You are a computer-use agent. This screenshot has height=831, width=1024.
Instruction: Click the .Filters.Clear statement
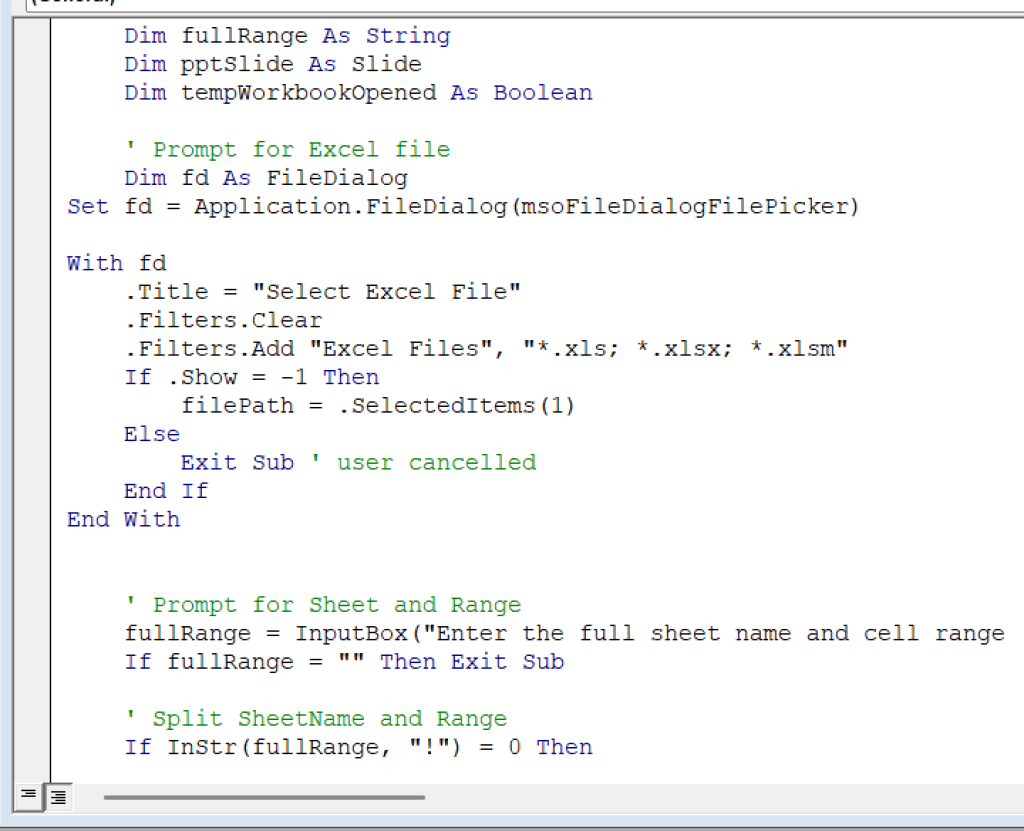(x=220, y=320)
